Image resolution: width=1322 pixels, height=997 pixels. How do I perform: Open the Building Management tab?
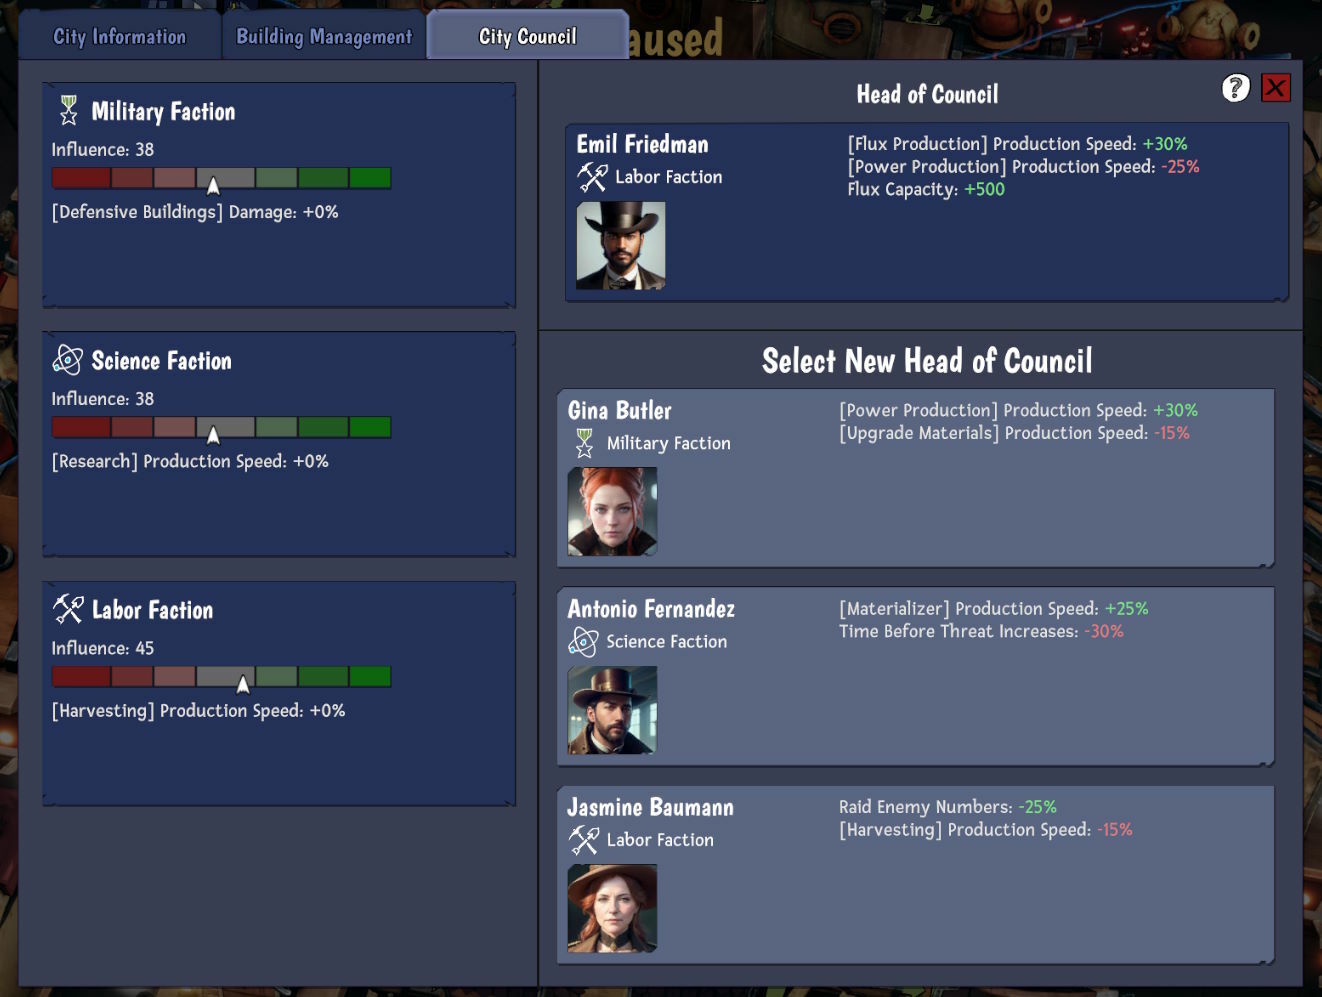coord(324,36)
